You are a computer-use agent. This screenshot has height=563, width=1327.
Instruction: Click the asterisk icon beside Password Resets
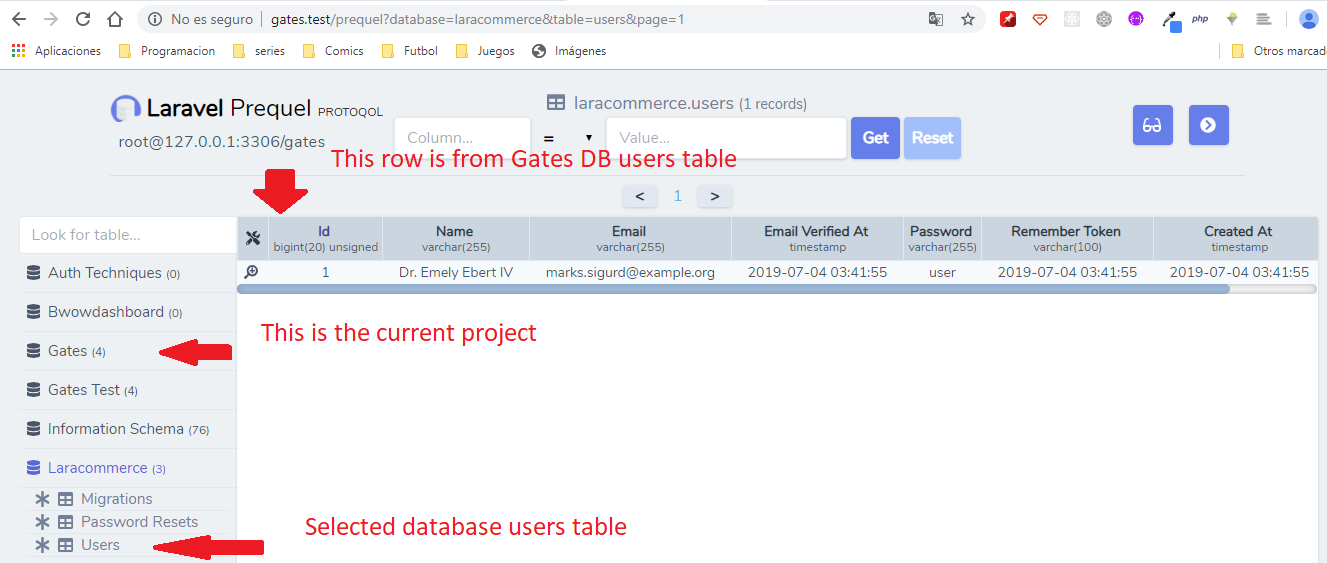42,522
